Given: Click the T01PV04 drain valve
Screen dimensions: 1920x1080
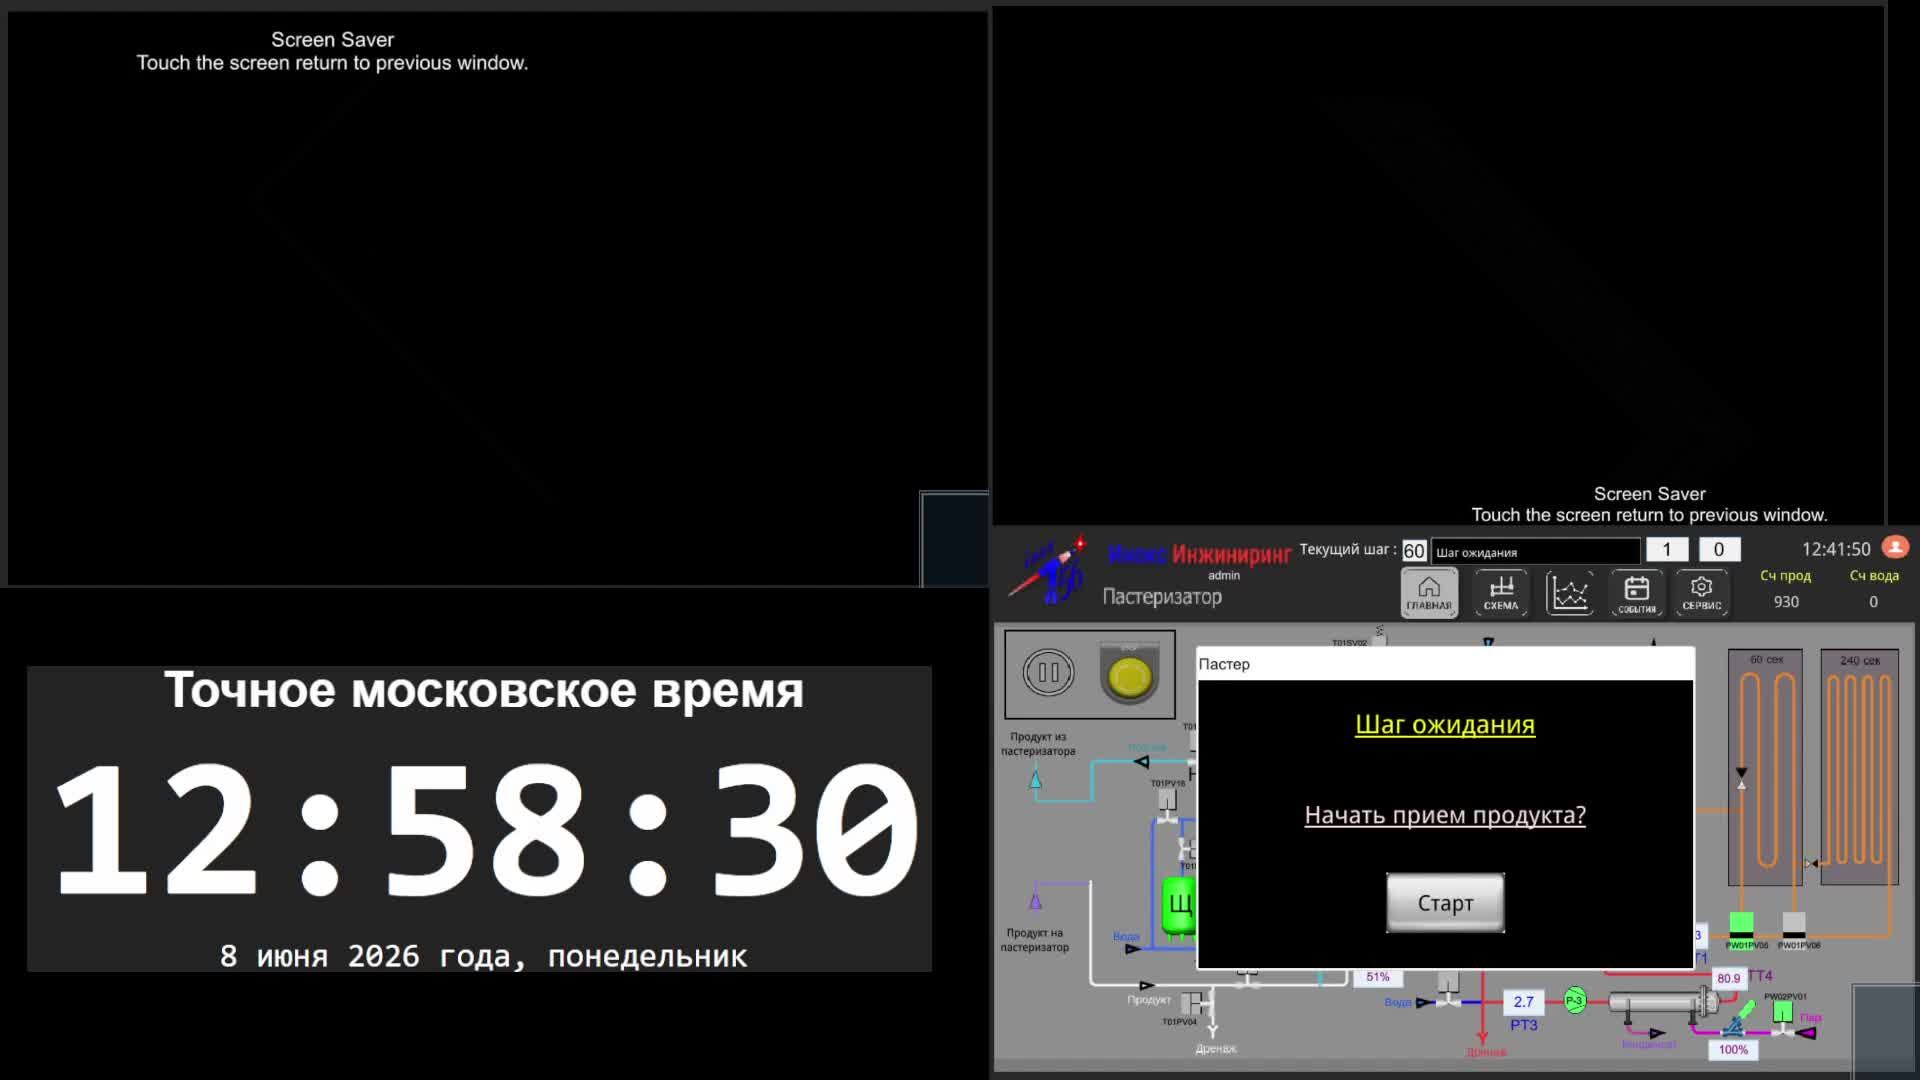Looking at the screenshot, I should tap(1196, 1002).
